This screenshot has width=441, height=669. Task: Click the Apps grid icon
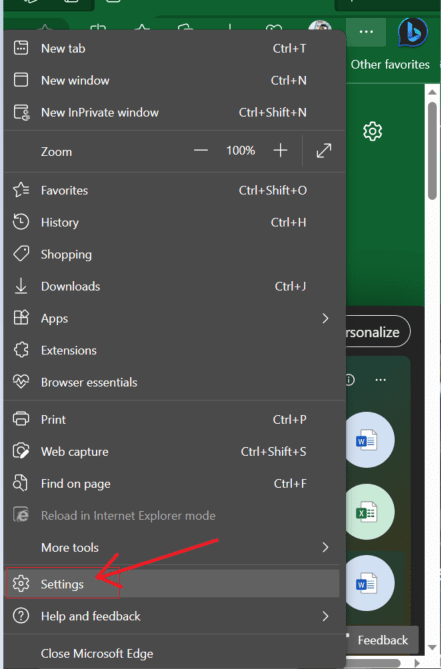(21, 318)
